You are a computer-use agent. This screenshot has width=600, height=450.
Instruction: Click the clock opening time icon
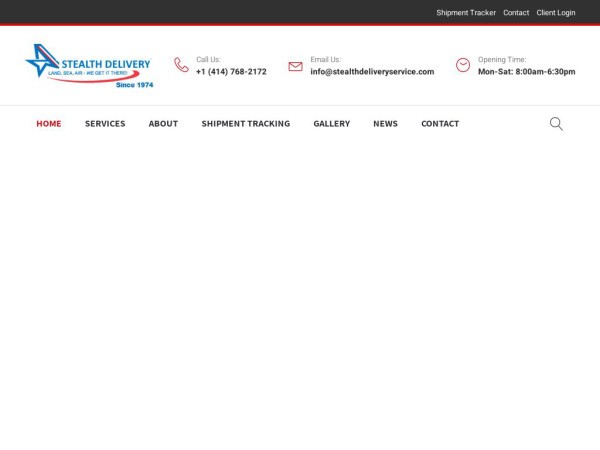click(463, 65)
